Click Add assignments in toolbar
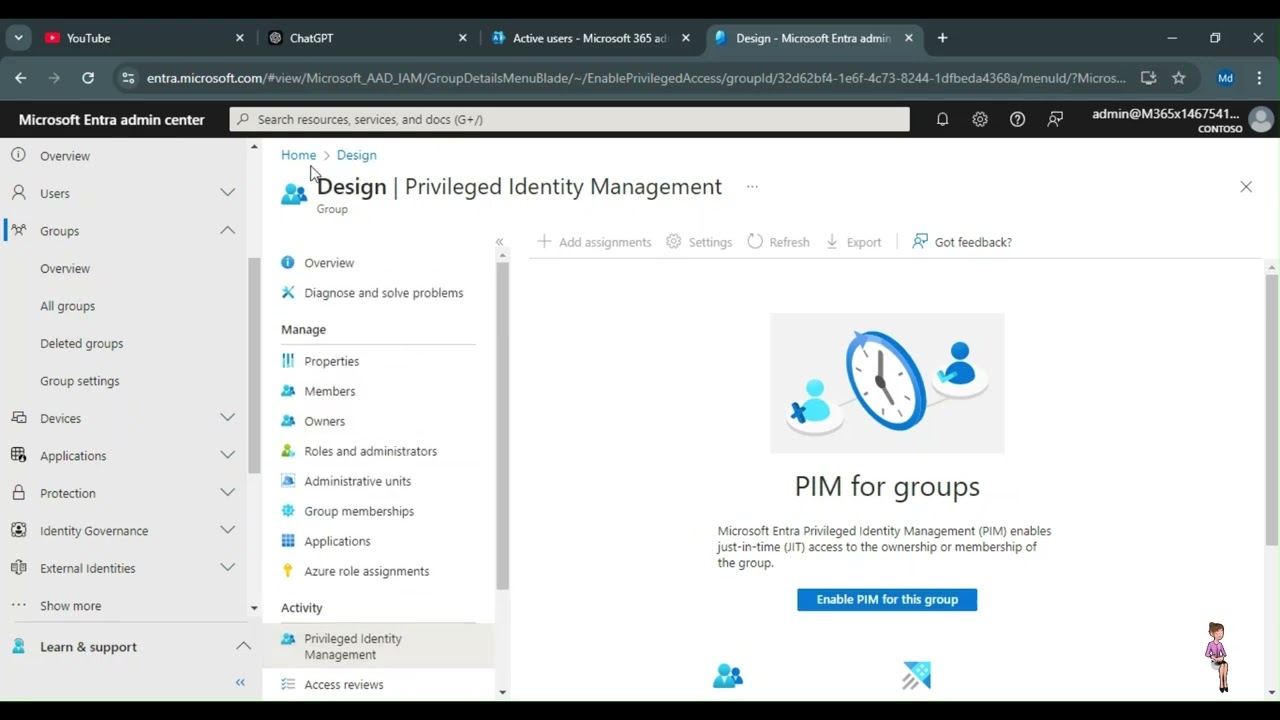 (594, 242)
